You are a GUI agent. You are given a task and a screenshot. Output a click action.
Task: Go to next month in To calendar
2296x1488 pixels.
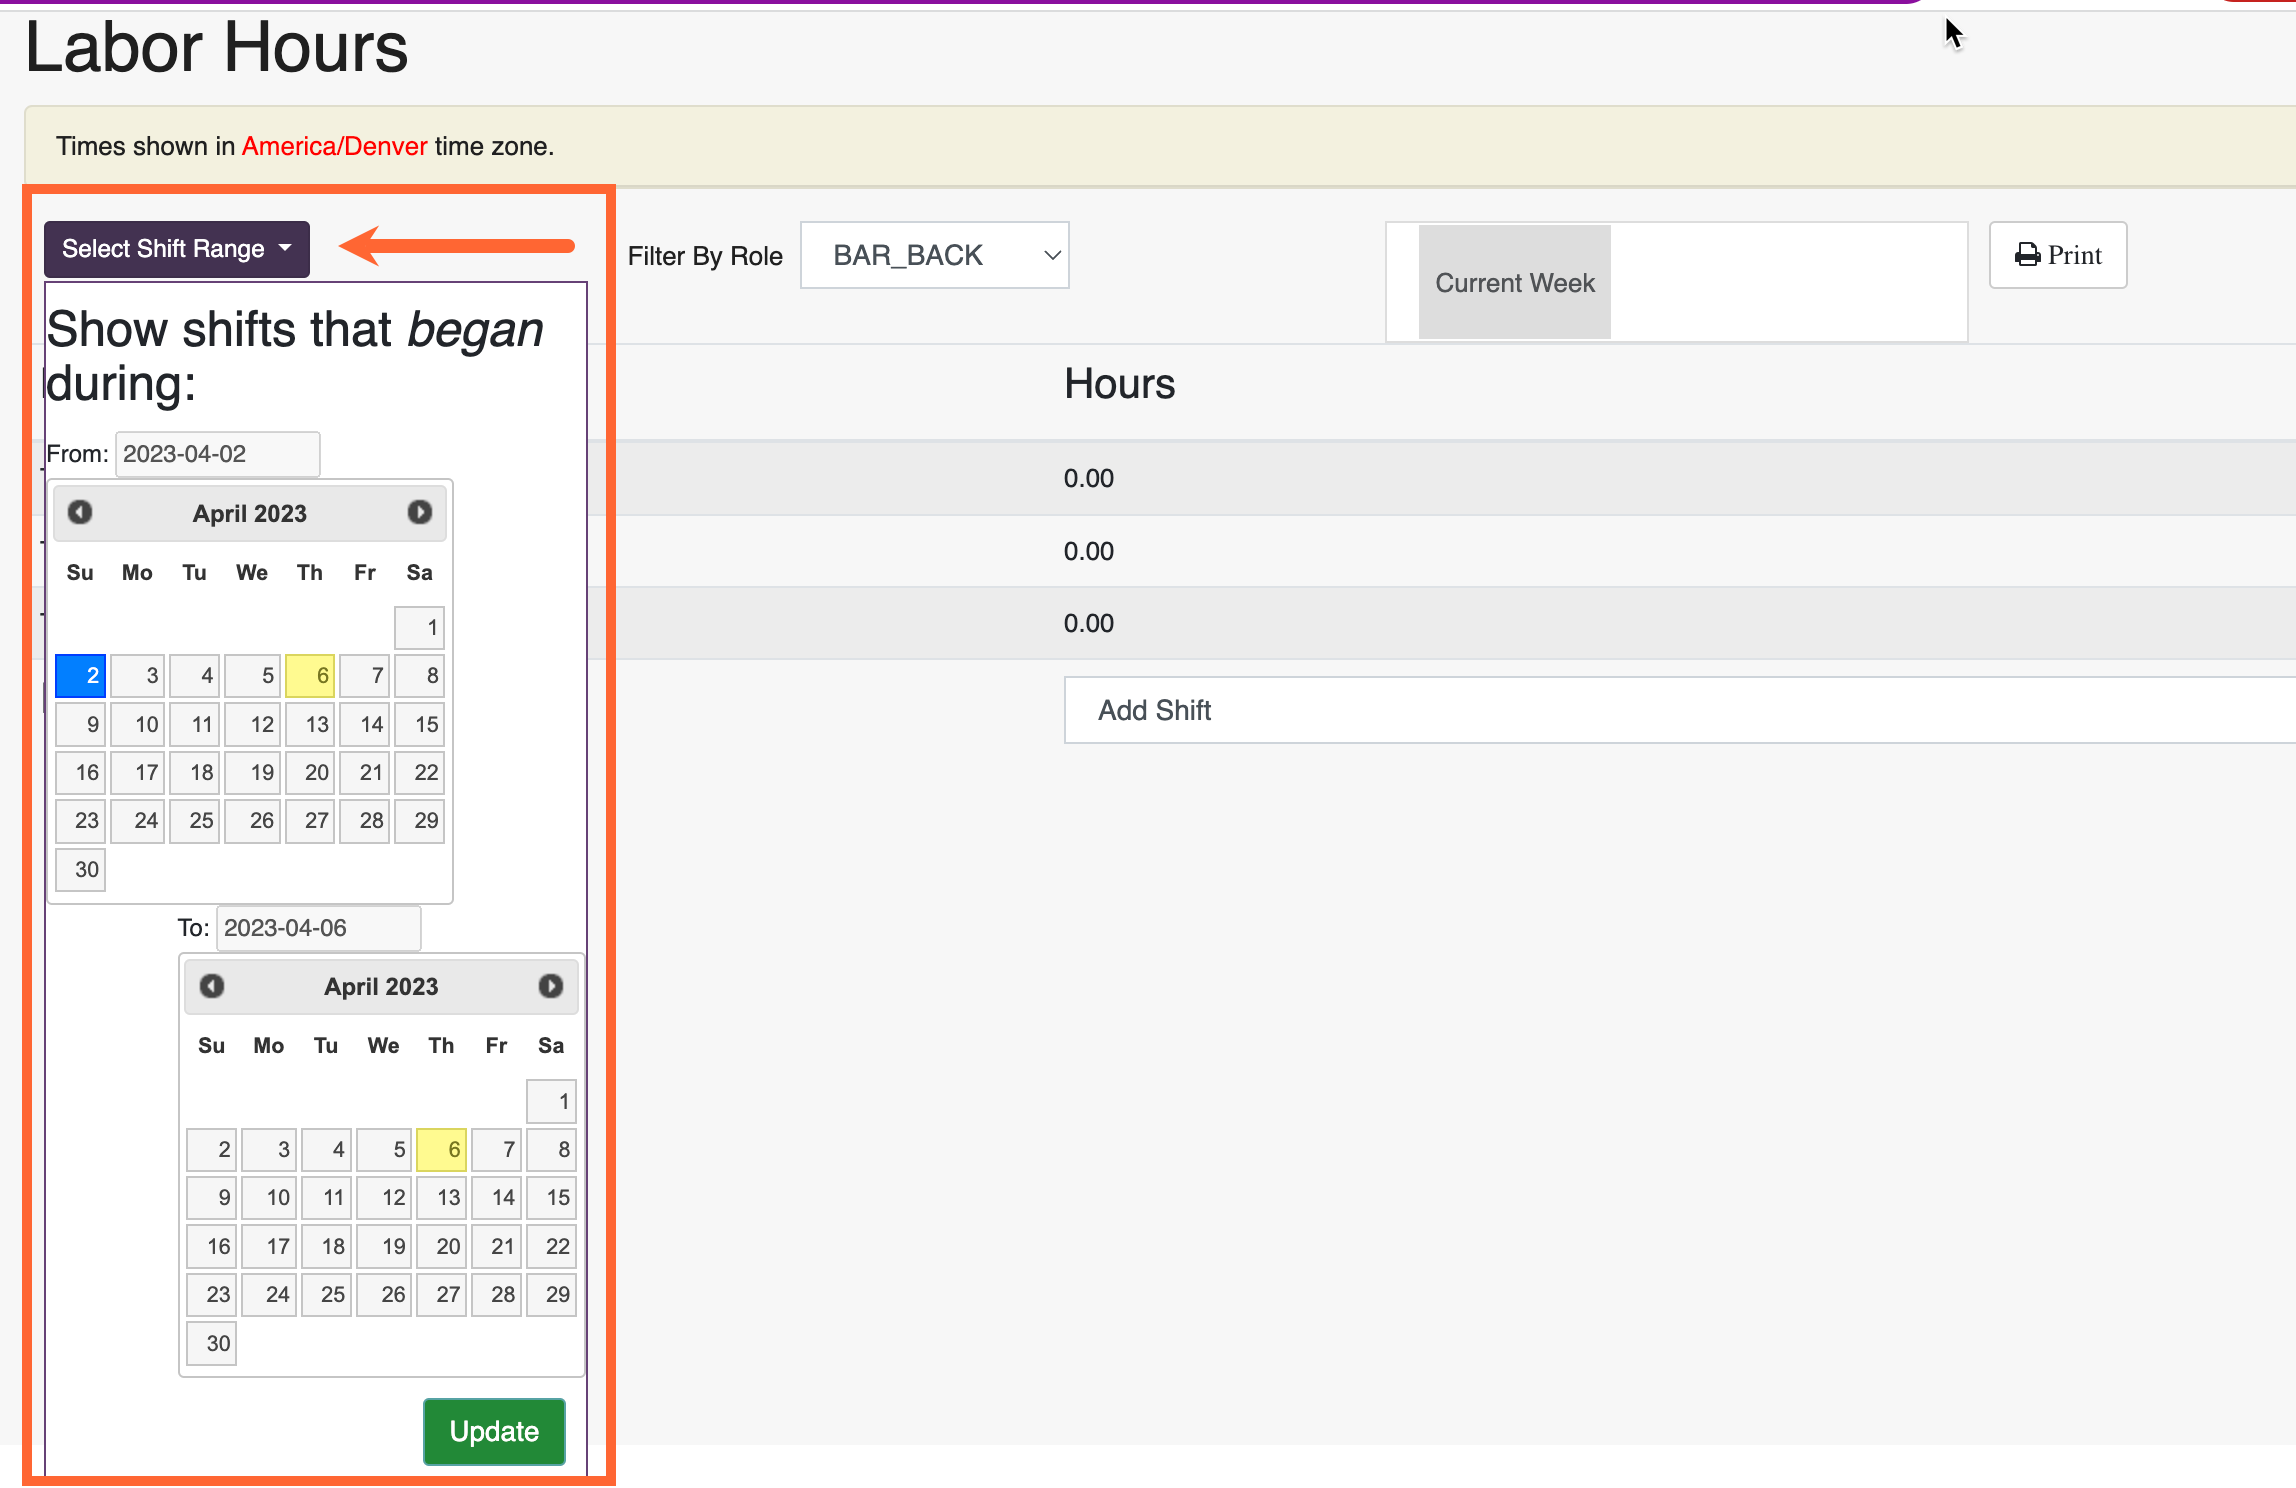(x=551, y=987)
